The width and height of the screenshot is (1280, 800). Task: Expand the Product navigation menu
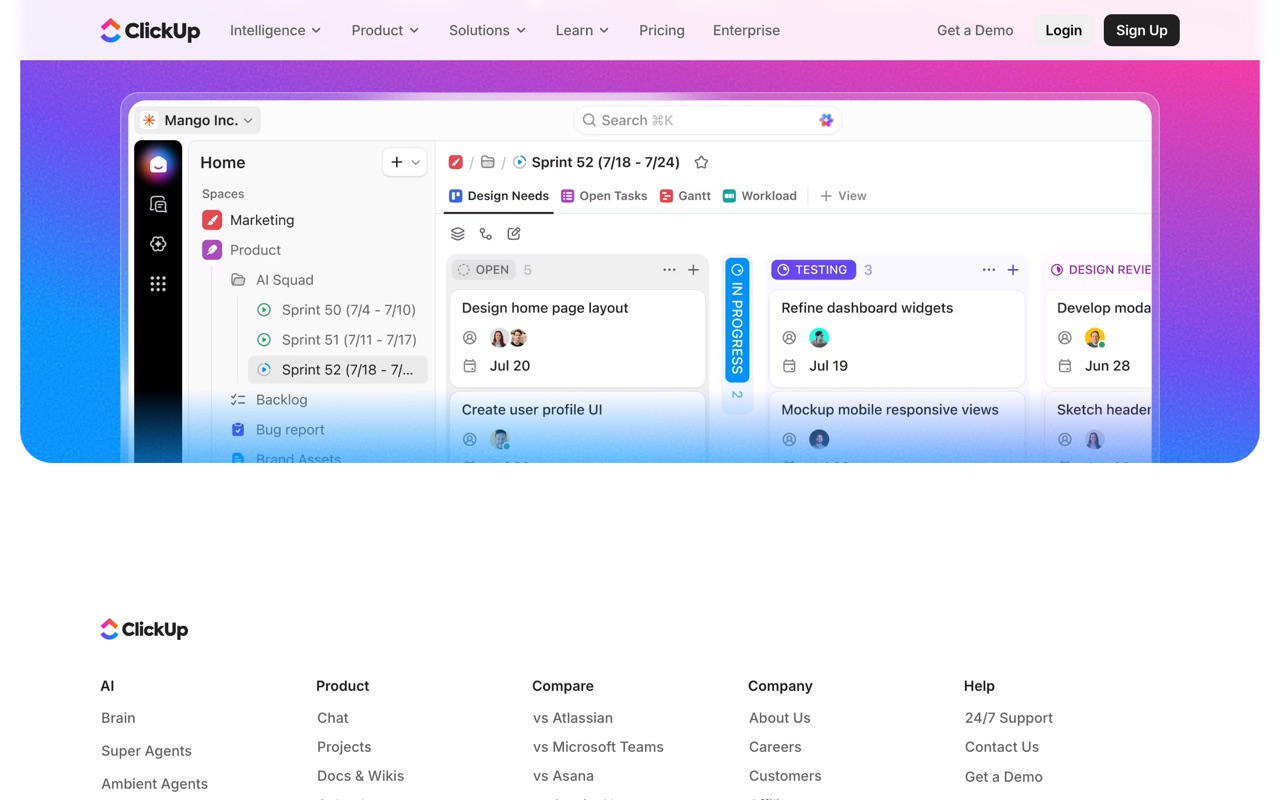[385, 31]
